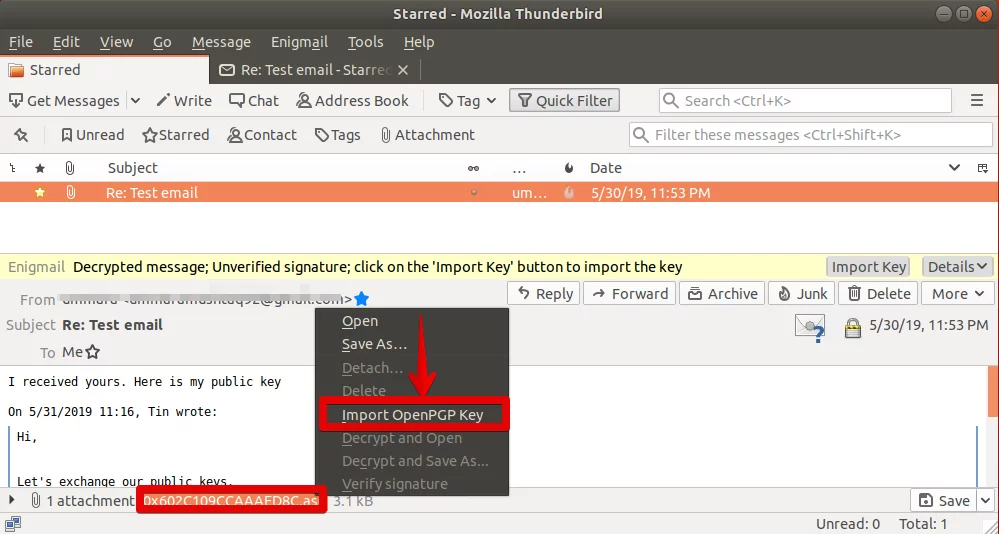Click the Import Key button
This screenshot has width=999, height=534.
pos(868,267)
